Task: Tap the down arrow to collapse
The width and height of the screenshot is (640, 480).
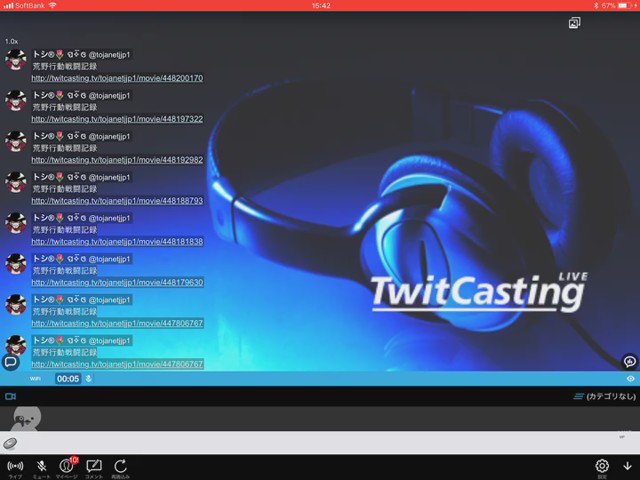Action: (627, 466)
